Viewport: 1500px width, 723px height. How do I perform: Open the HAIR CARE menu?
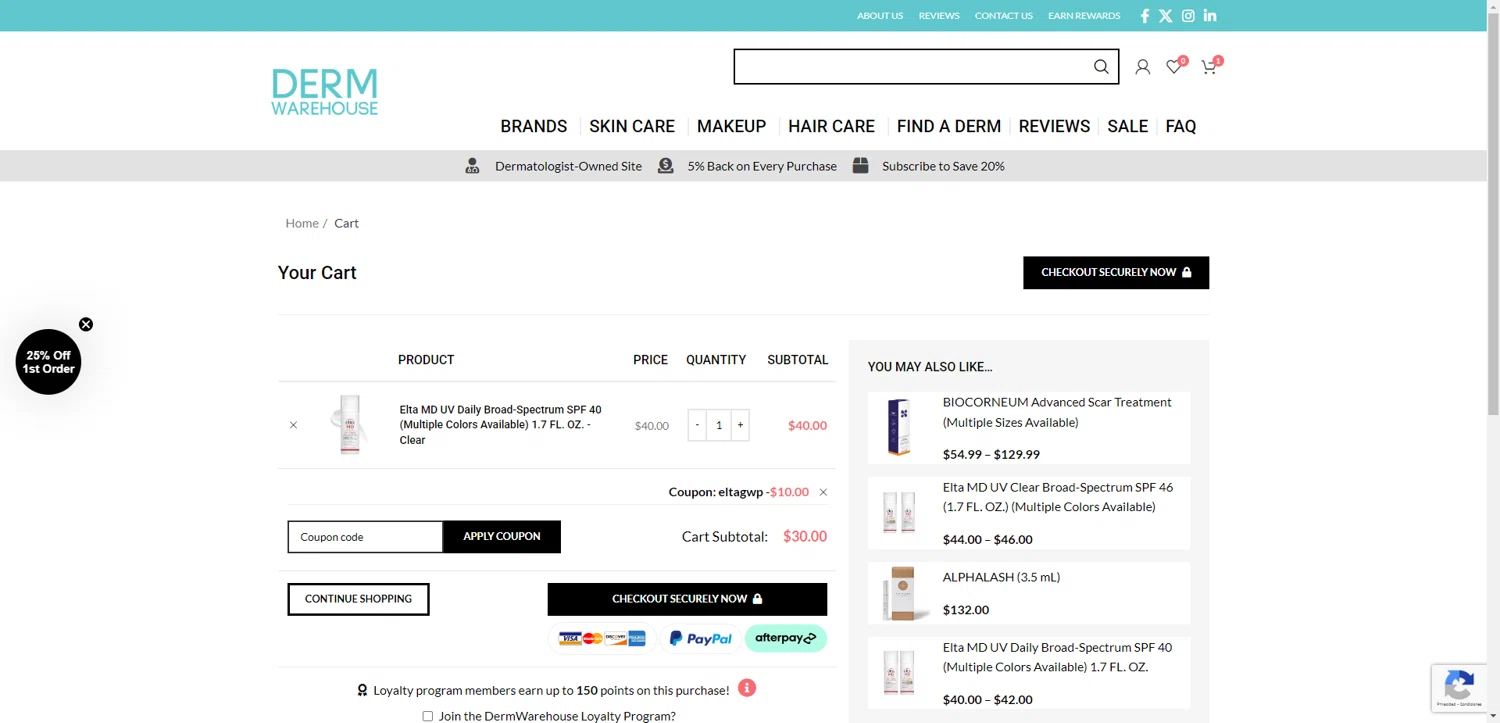831,126
